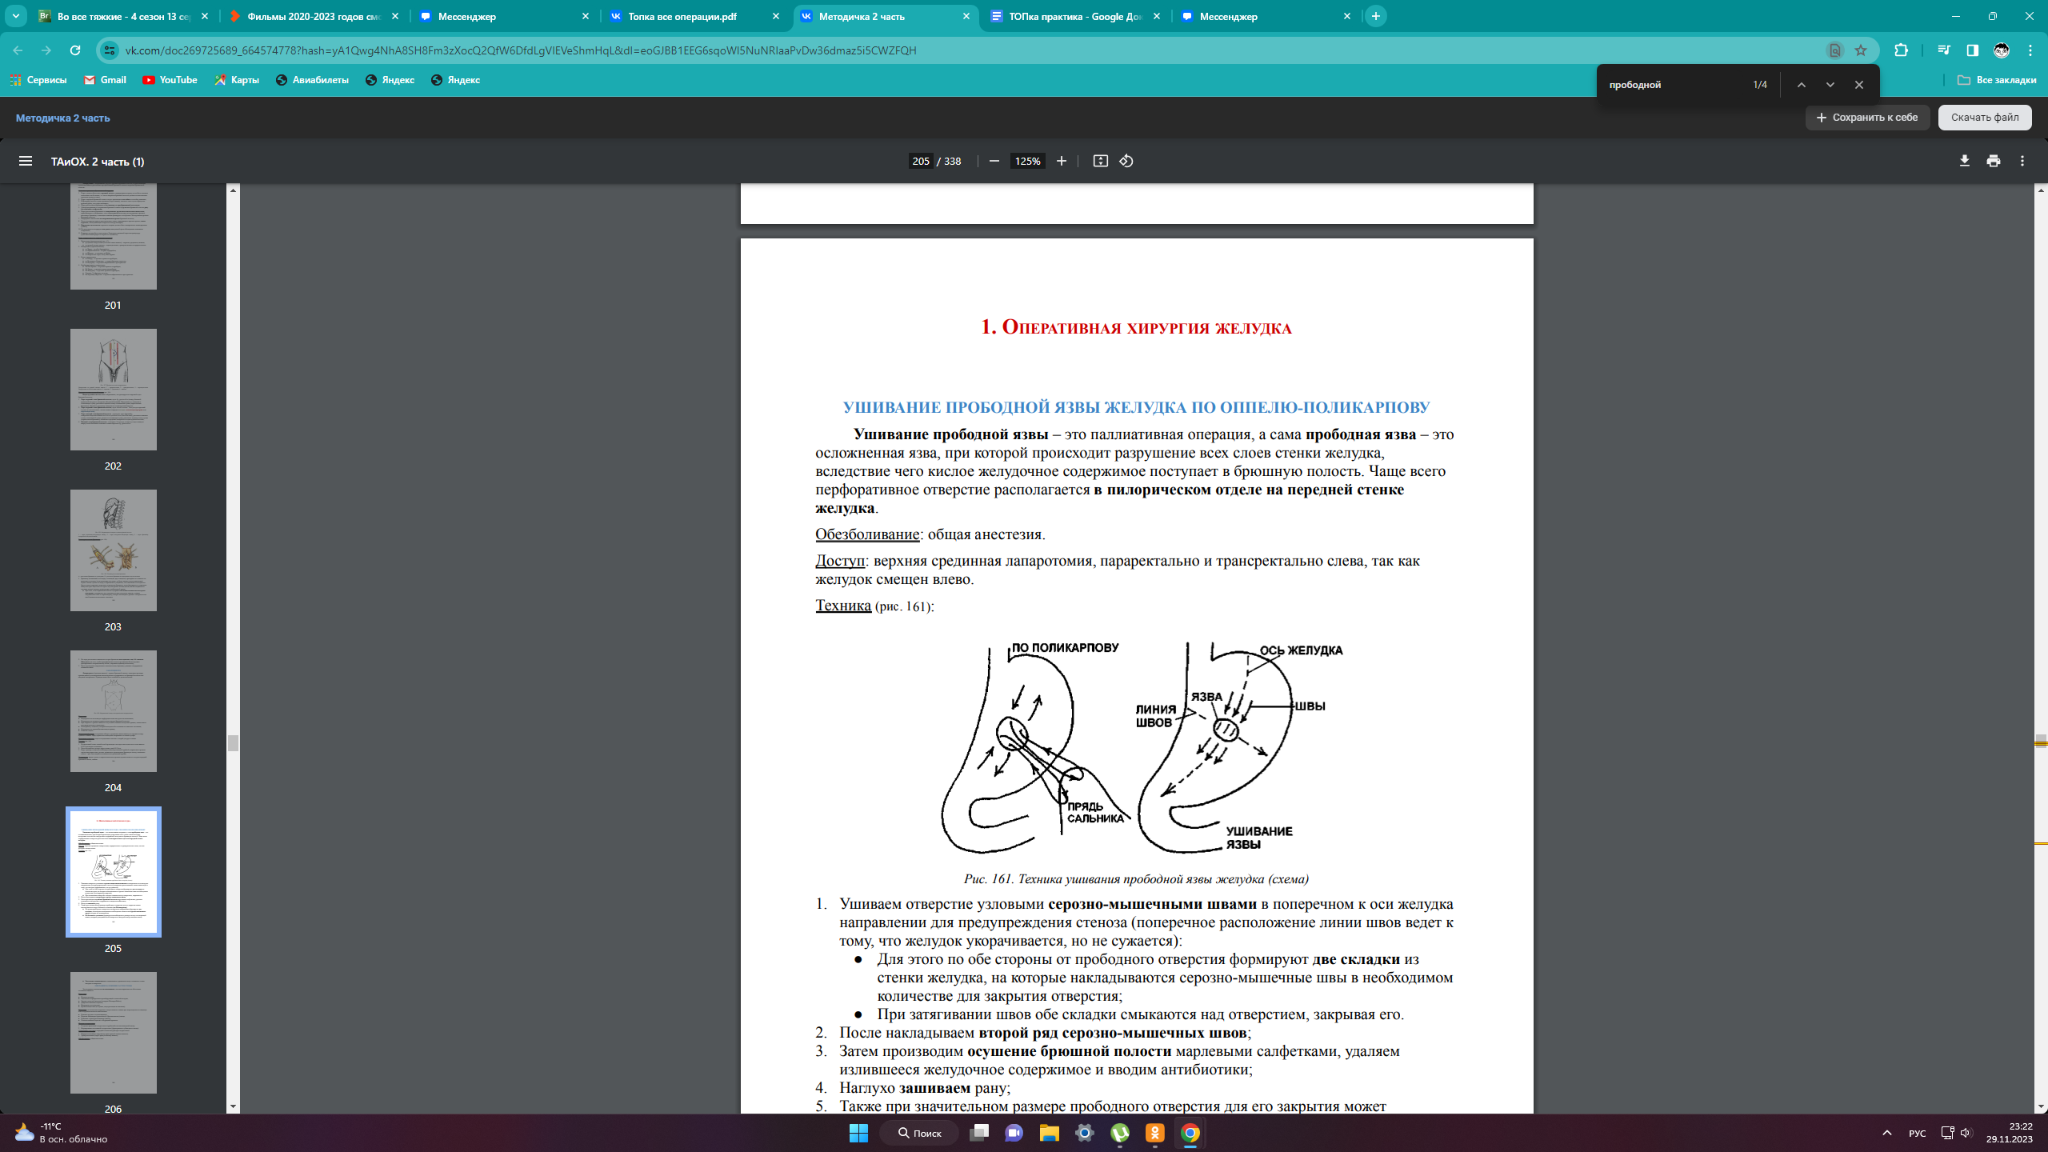Open the 'Методичка 2 часть' header link

[63, 118]
